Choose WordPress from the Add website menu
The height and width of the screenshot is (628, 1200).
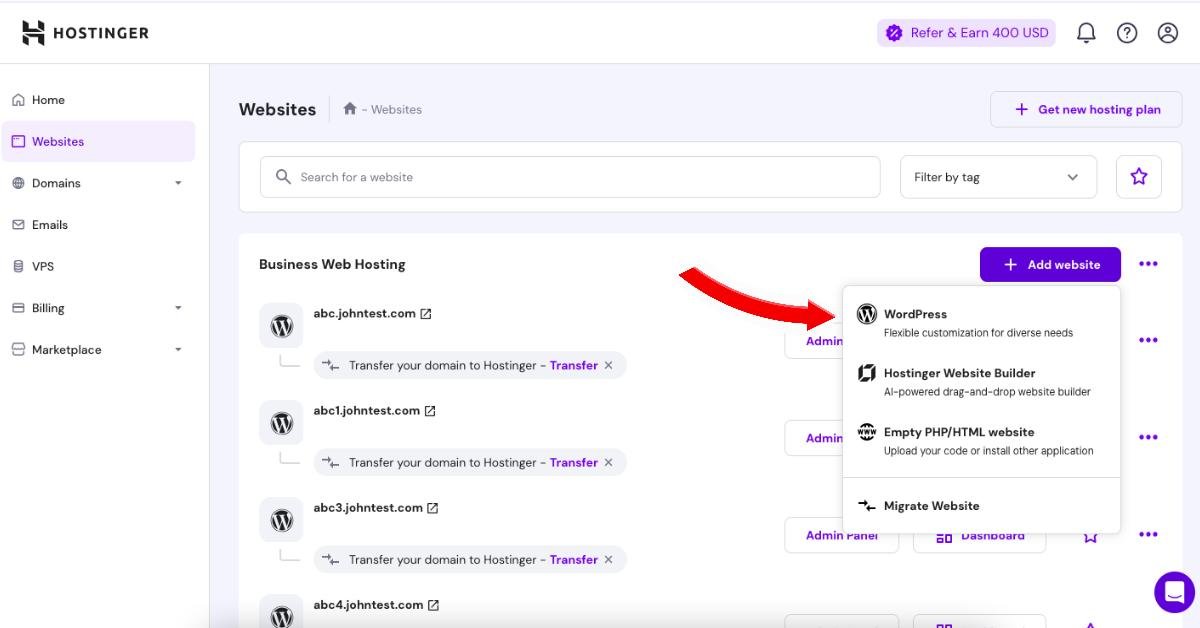[981, 322]
